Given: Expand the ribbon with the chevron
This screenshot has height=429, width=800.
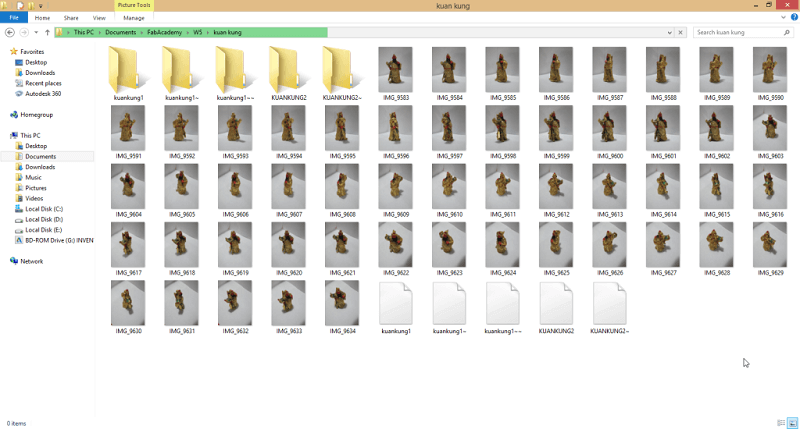Looking at the screenshot, I should click(x=783, y=17).
